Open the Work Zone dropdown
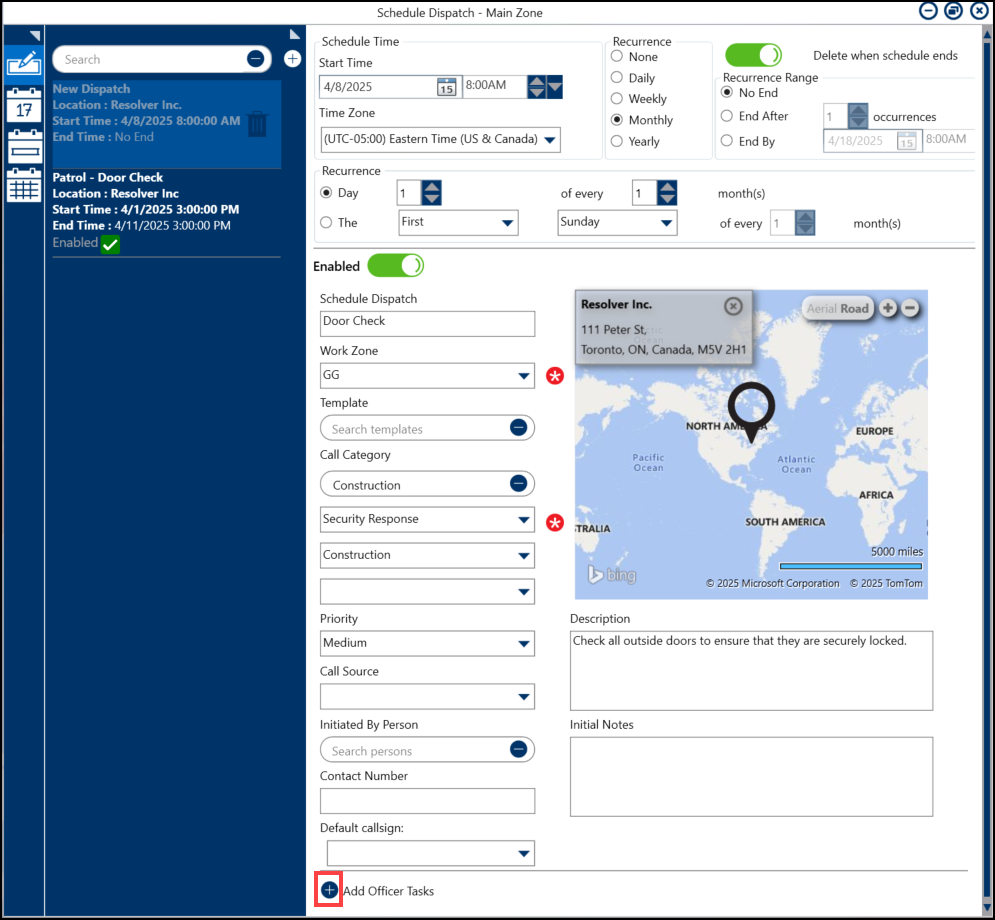Screen dimensions: 995x920 [x=524, y=376]
